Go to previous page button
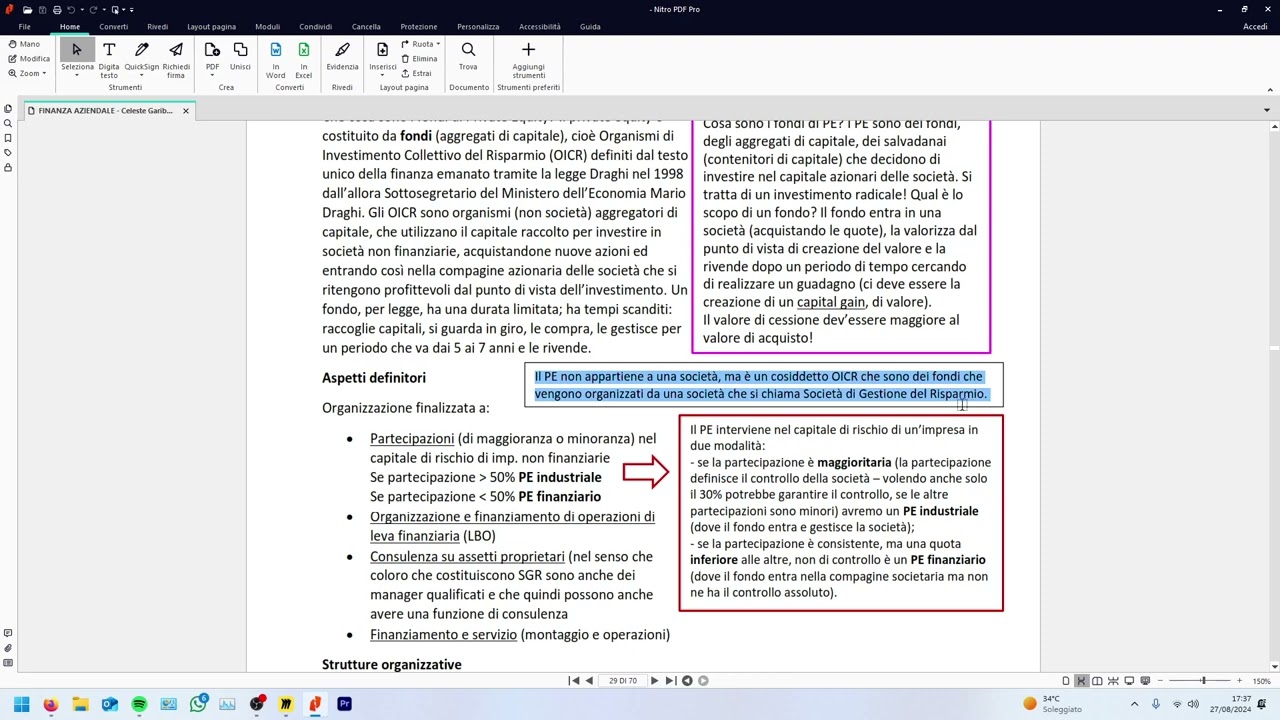 point(589,681)
